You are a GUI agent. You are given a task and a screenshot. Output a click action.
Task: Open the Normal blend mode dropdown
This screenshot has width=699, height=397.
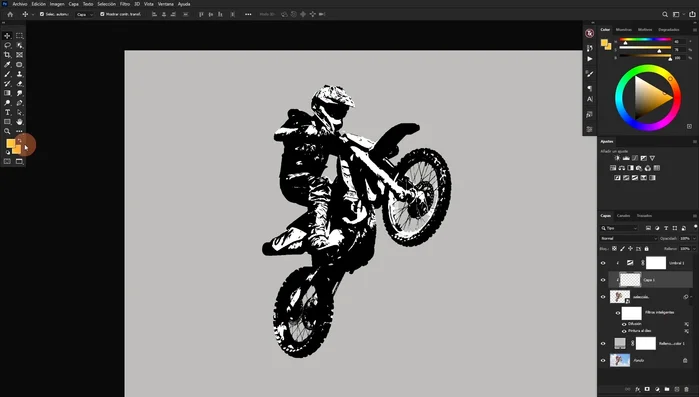tap(629, 238)
